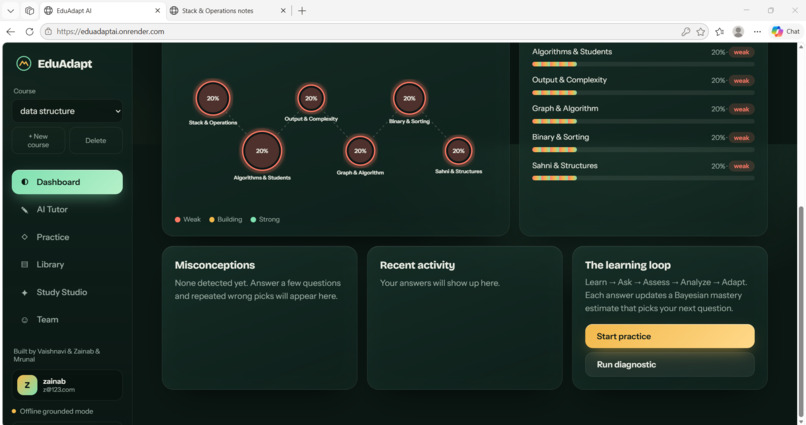Open the Library section
Screen dimensions: 806x425
67,265
